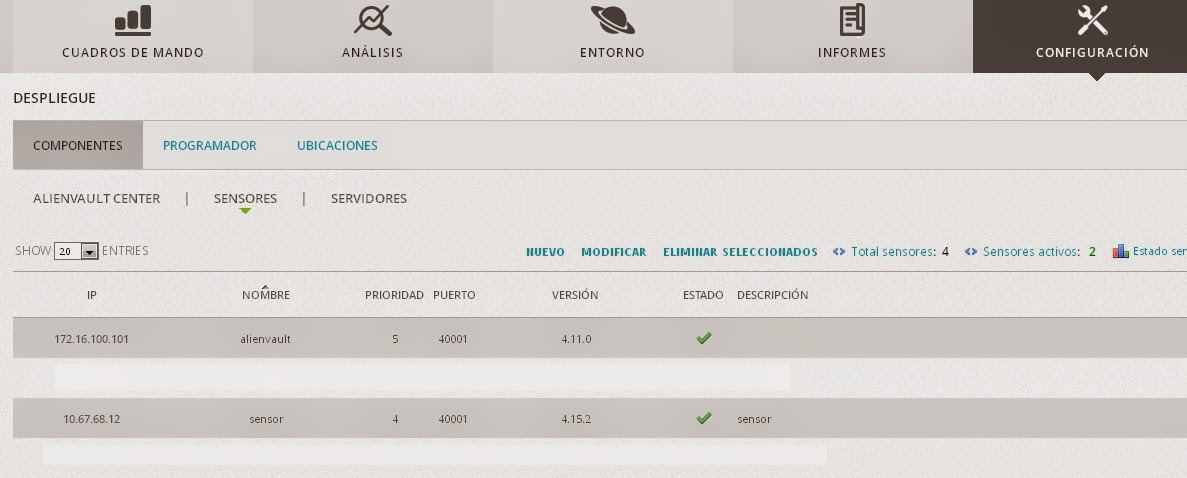The height and width of the screenshot is (478, 1187).
Task: Open the Entorno planet icon
Action: [x=612, y=20]
